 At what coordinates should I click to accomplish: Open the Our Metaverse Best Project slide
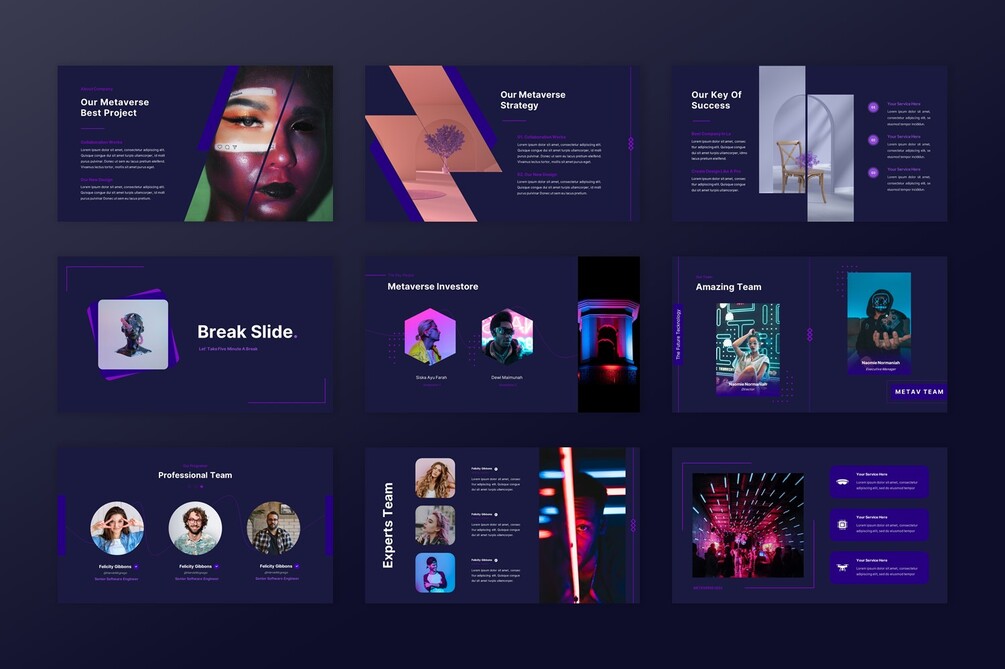click(195, 144)
